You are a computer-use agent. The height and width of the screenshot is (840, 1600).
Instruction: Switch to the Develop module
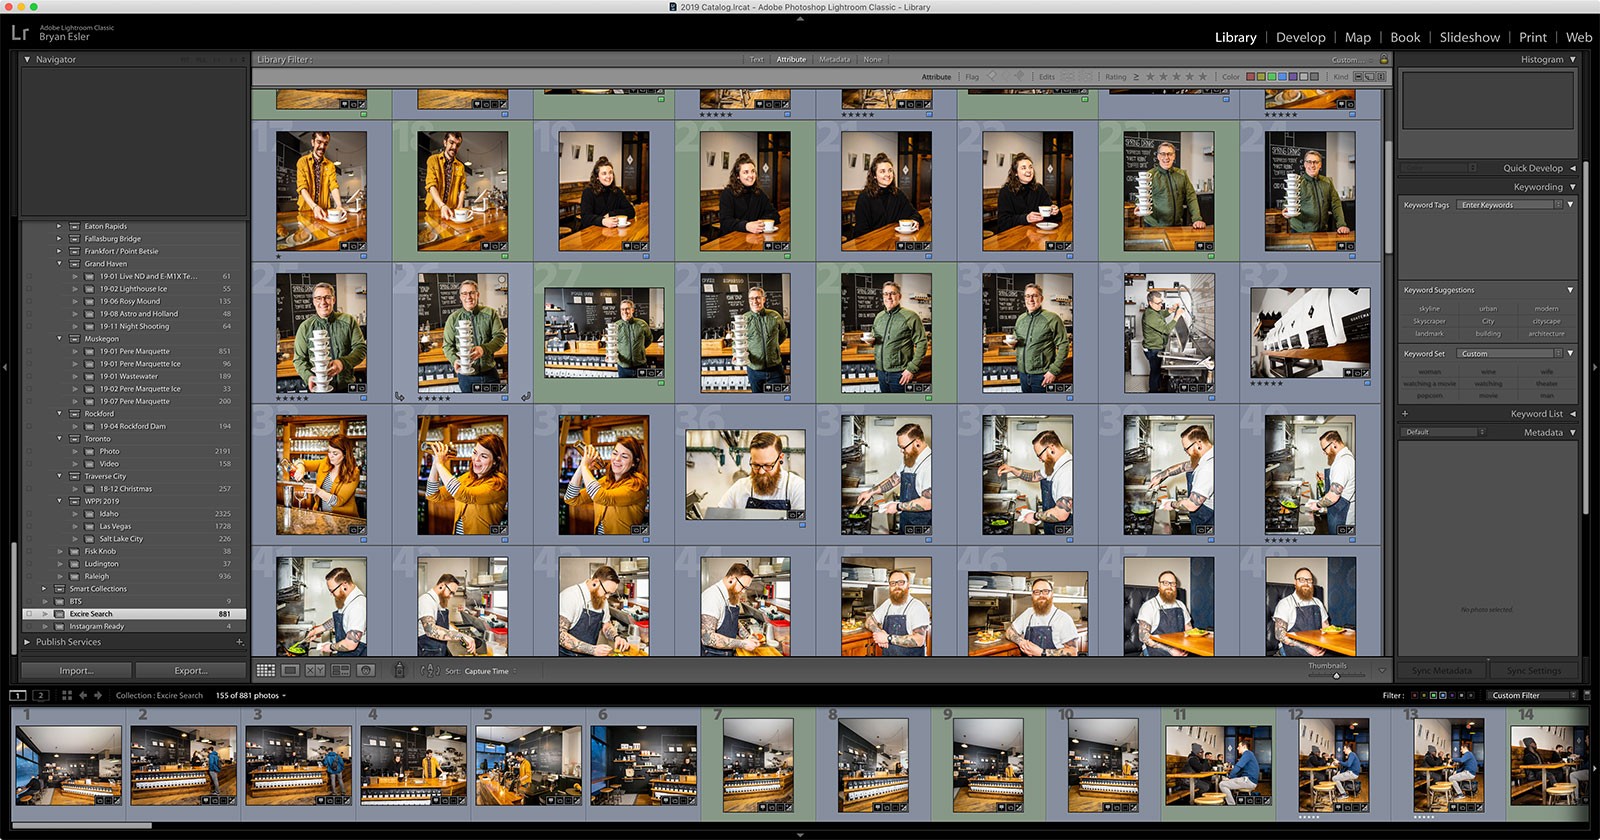(x=1300, y=38)
